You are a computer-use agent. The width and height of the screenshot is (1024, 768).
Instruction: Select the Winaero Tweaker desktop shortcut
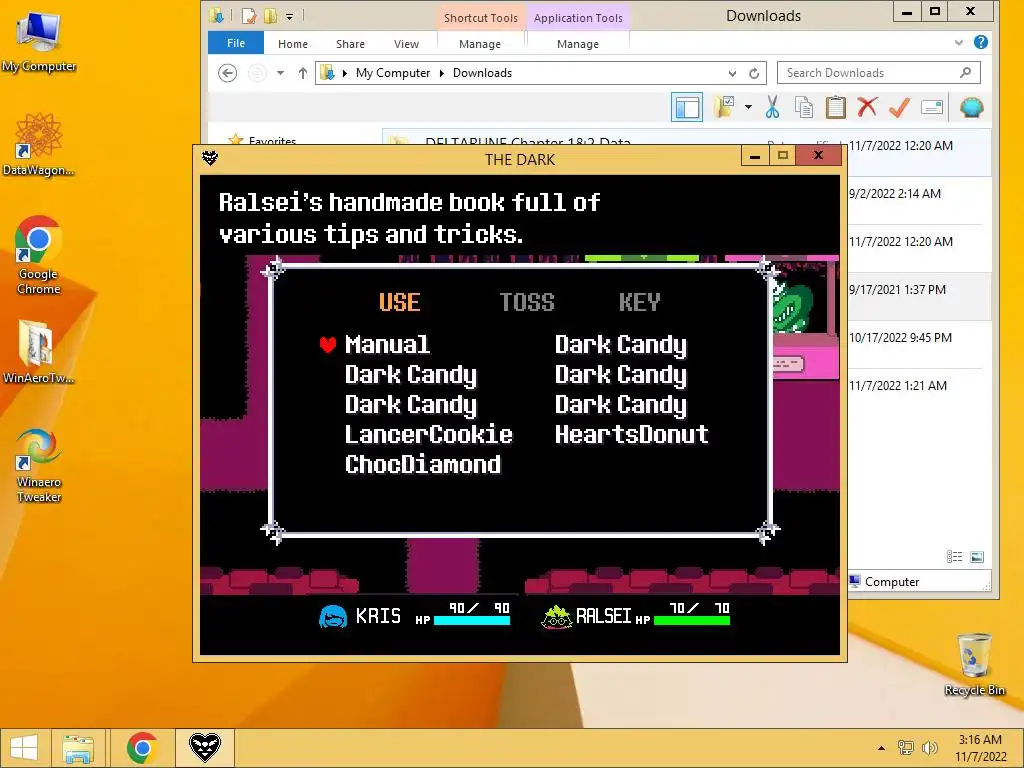tap(39, 465)
